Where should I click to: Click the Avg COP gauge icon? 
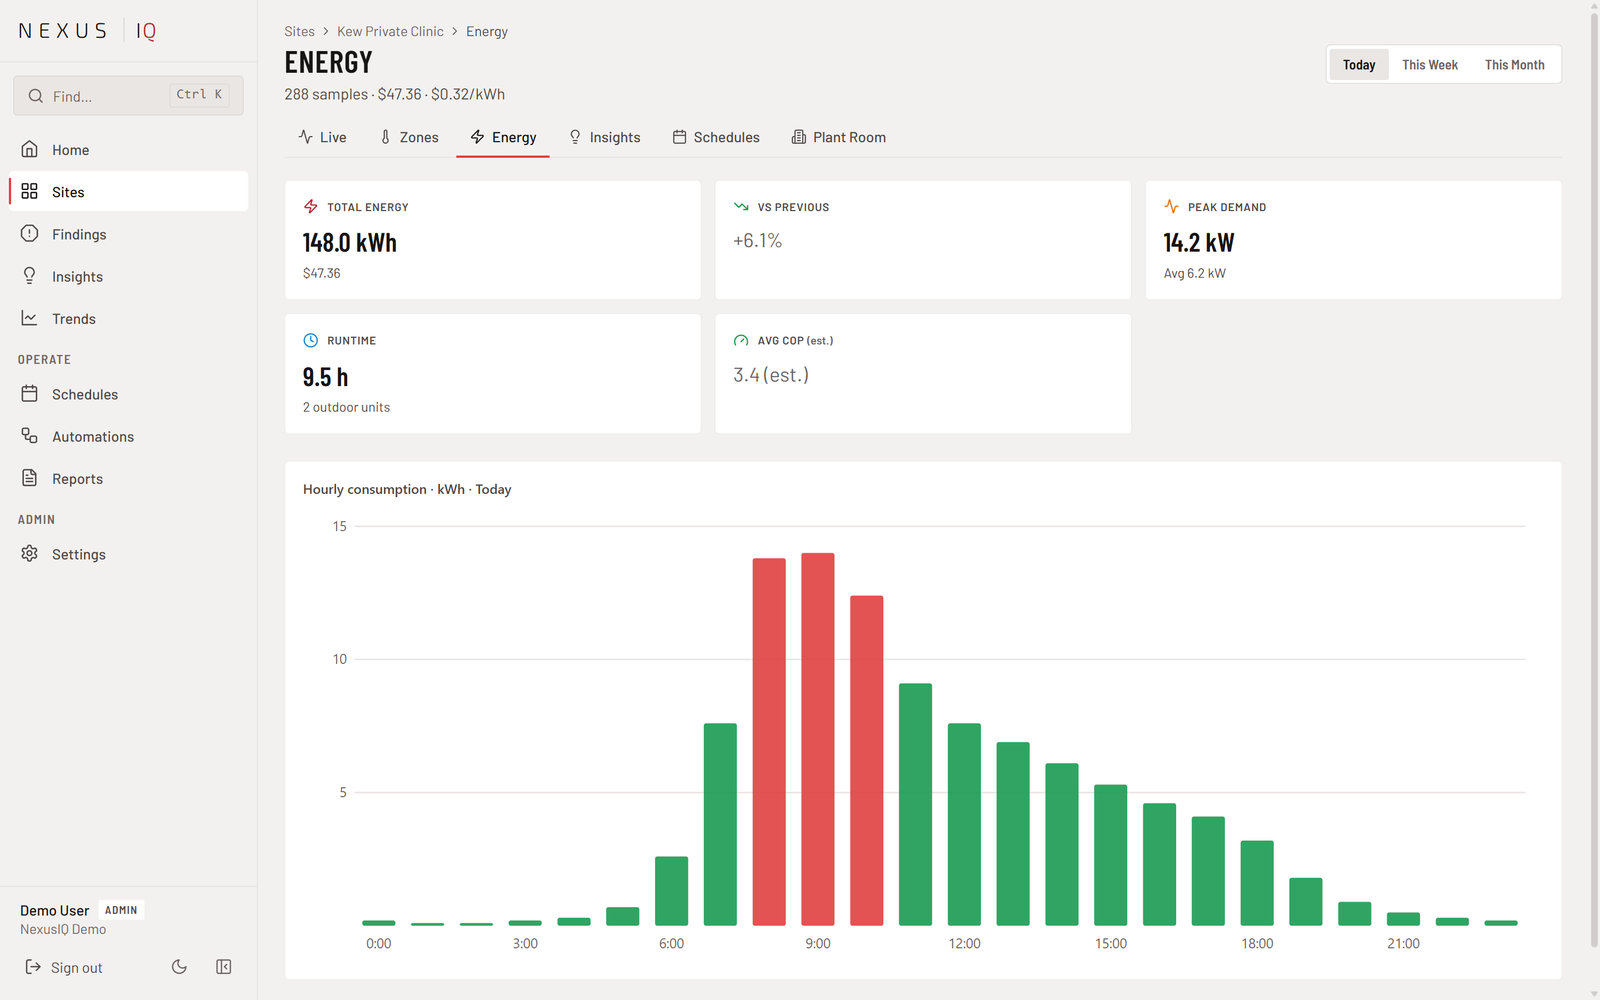[x=741, y=341]
